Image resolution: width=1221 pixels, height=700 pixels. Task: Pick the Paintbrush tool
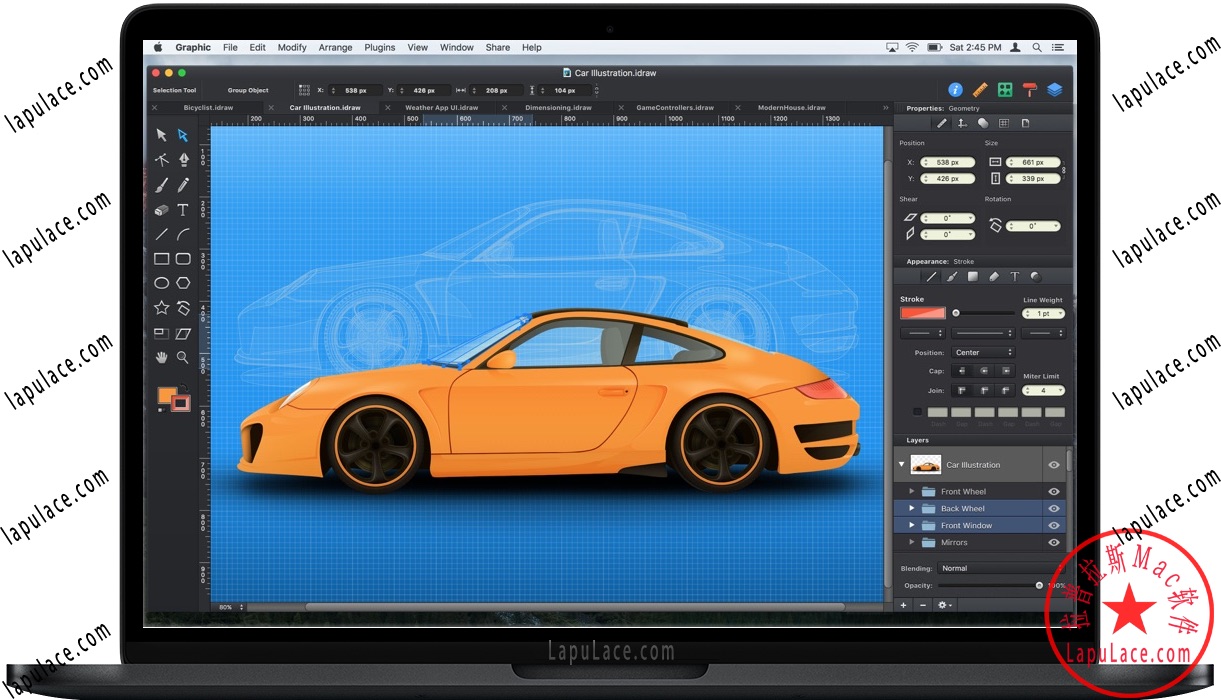(160, 184)
